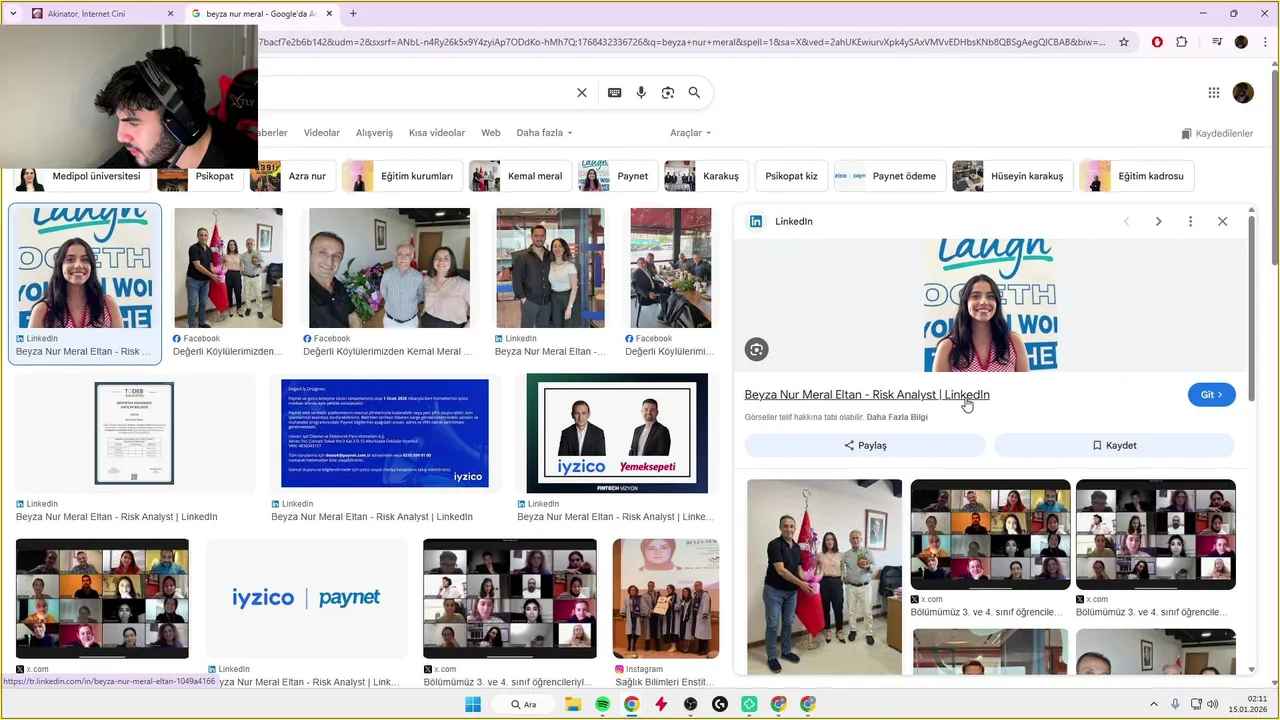Select the Karakuş filter chip
This screenshot has width=1280, height=720.
coord(707,176)
